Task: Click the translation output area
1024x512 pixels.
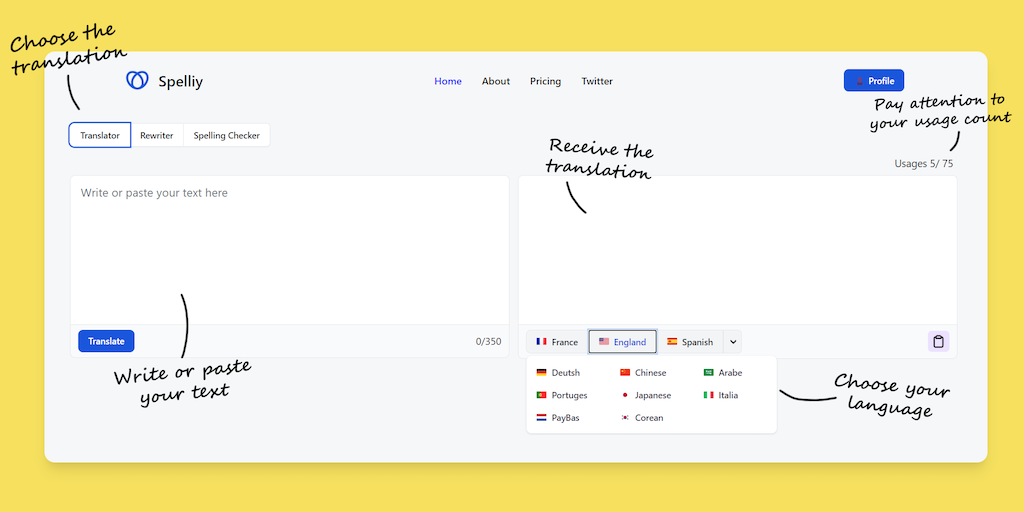Action: point(737,250)
